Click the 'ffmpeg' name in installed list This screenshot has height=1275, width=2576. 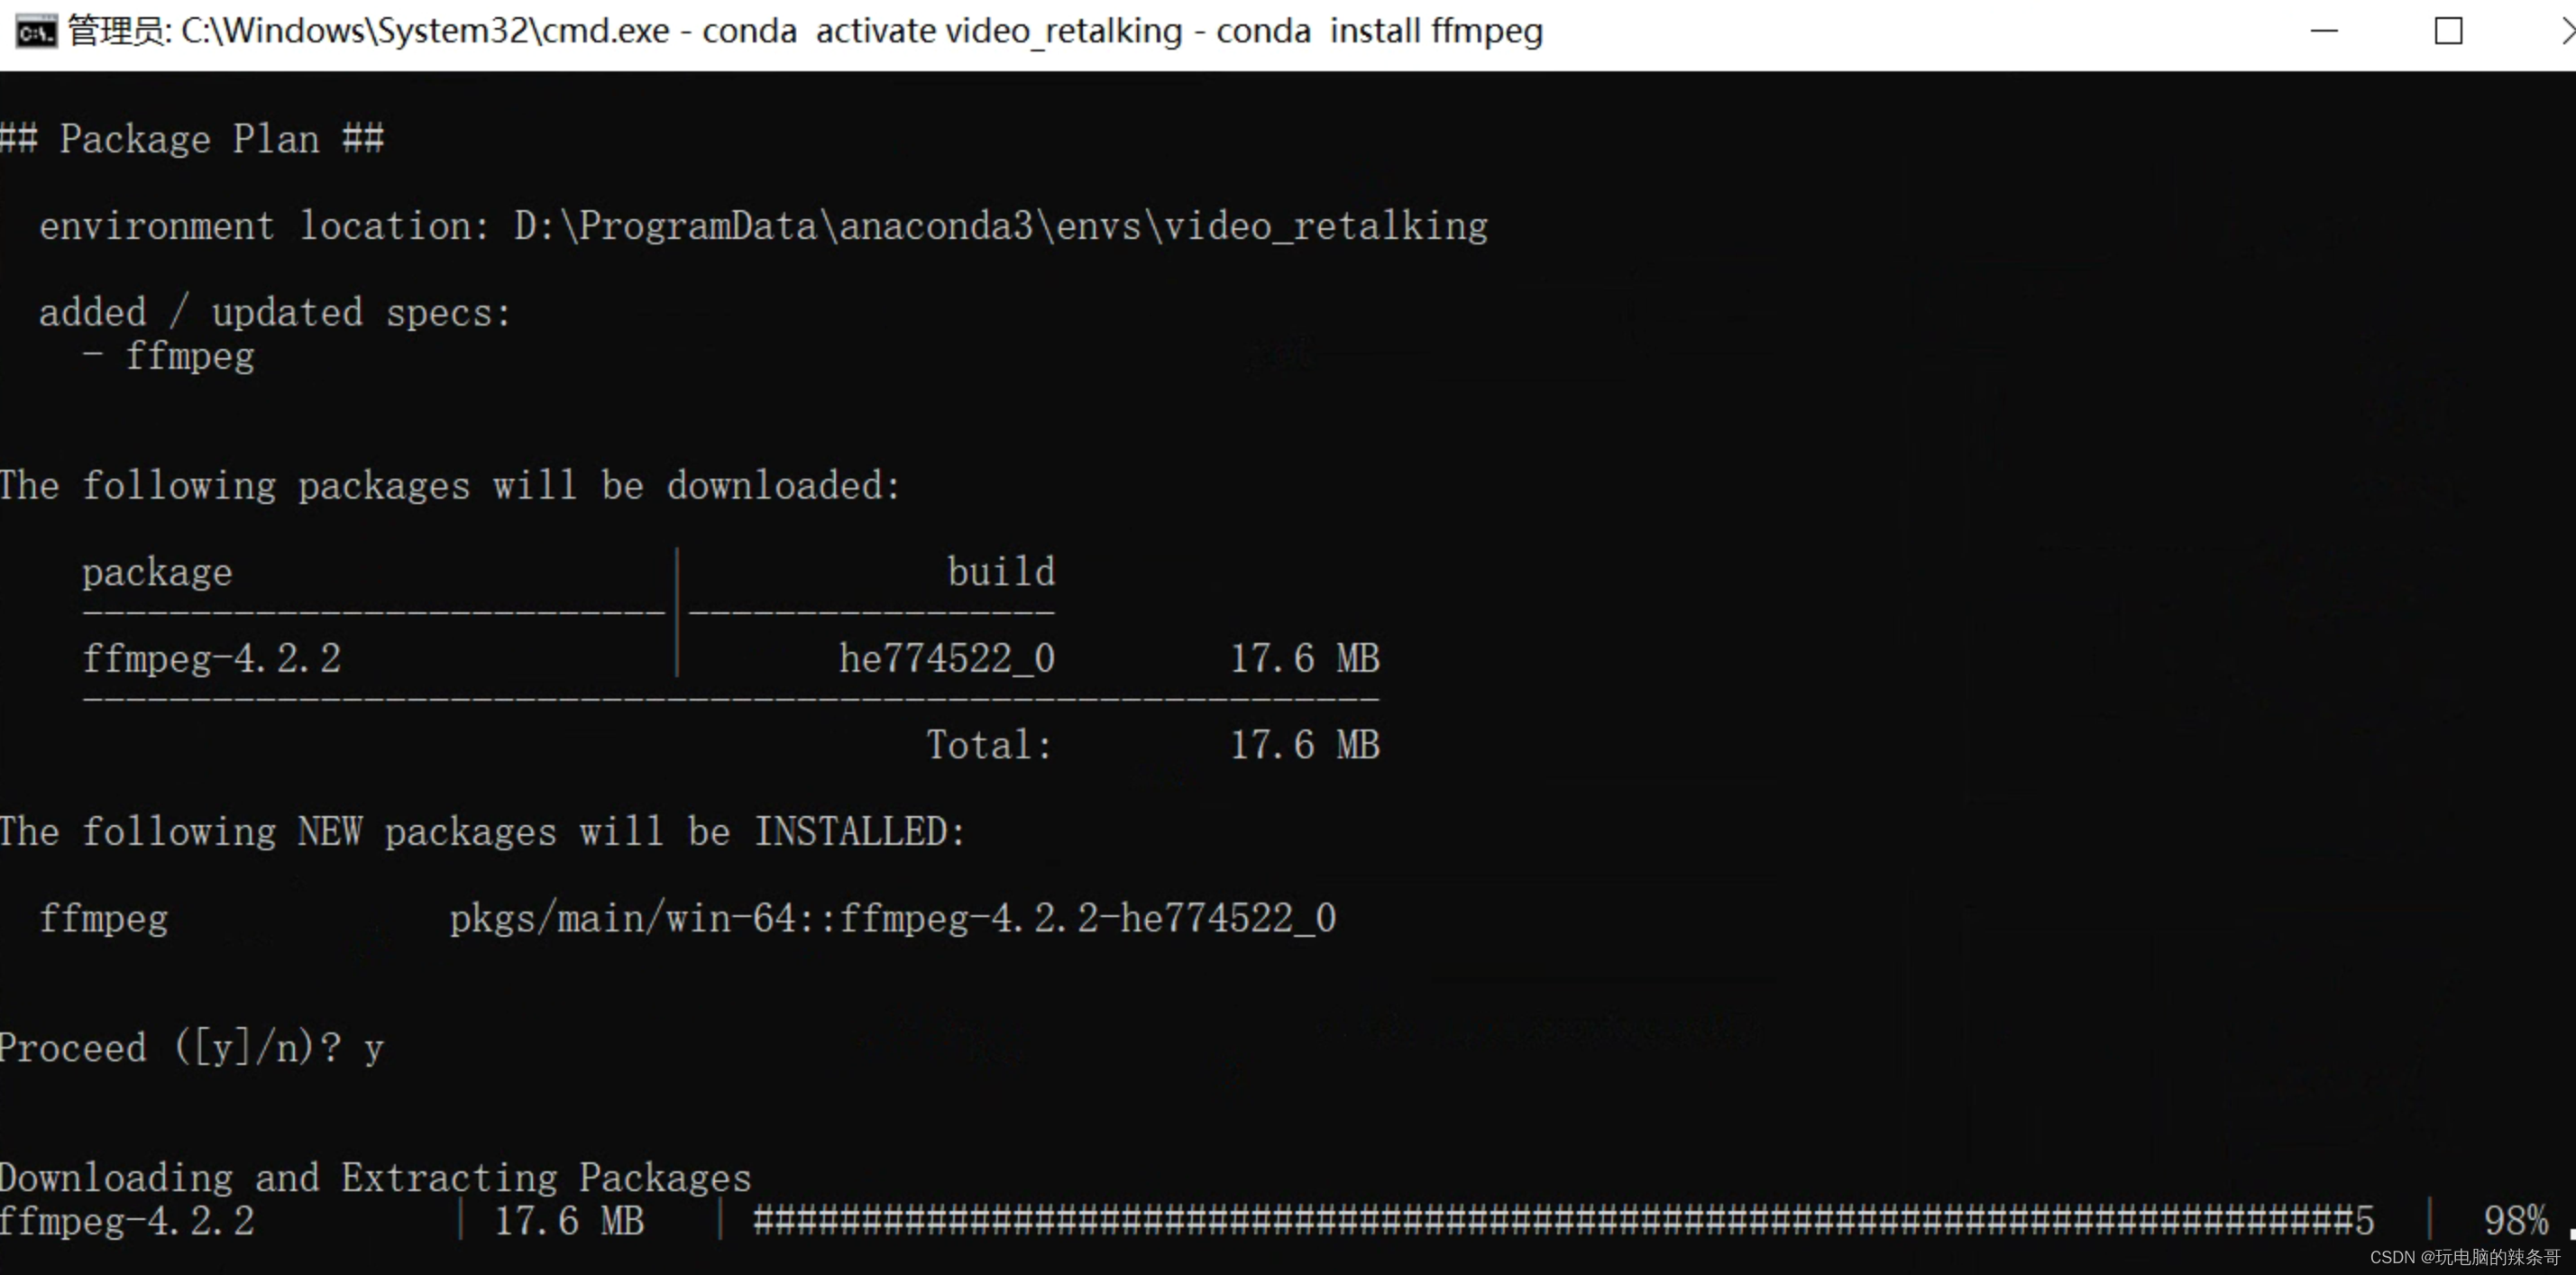coord(103,918)
